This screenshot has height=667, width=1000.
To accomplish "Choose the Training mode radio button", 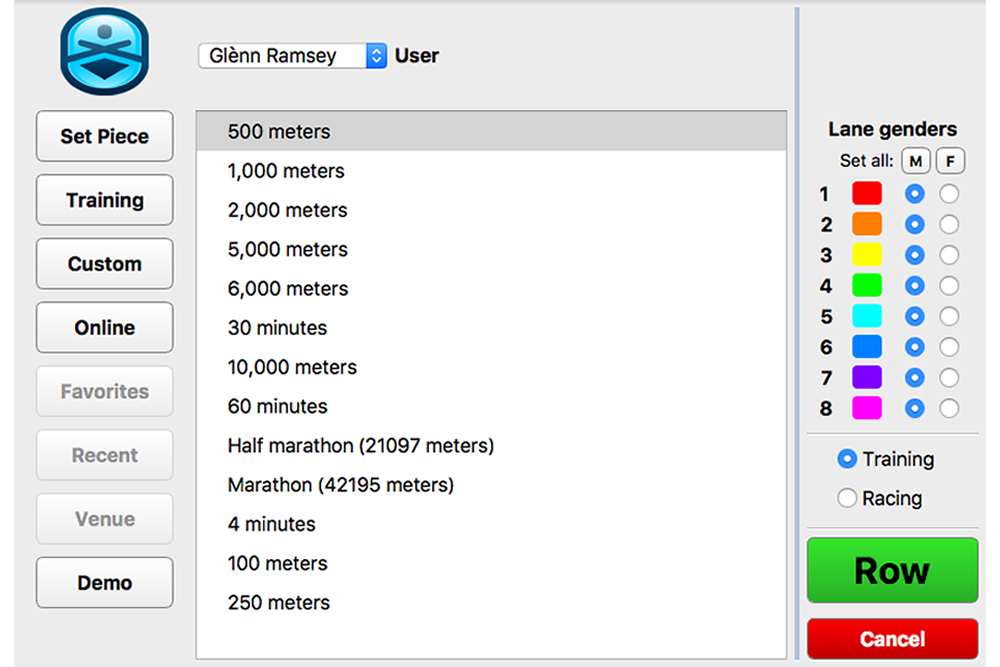I will coord(847,459).
